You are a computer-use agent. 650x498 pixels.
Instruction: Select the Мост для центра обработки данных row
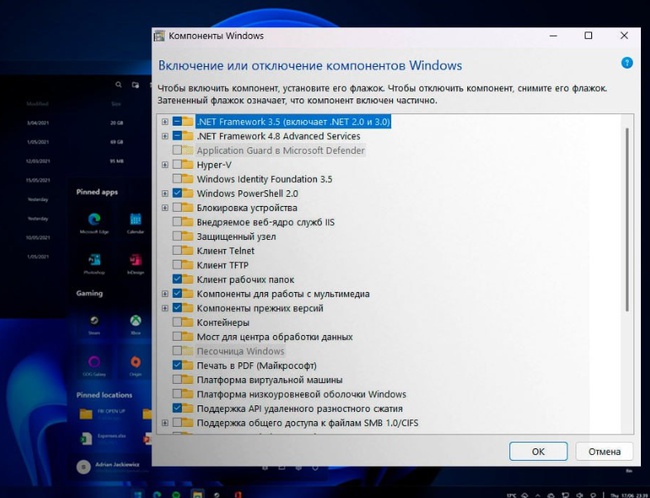pyautogui.click(x=274, y=337)
